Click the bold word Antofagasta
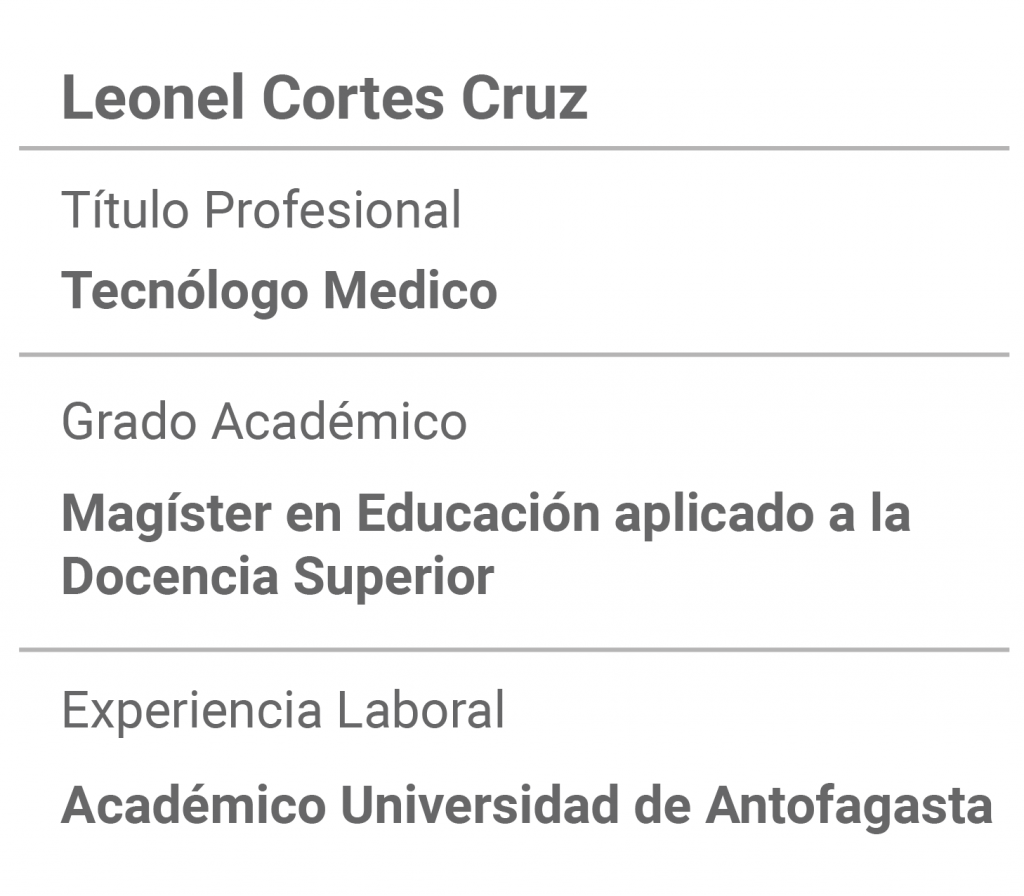Image resolution: width=1024 pixels, height=896 pixels. (x=849, y=805)
